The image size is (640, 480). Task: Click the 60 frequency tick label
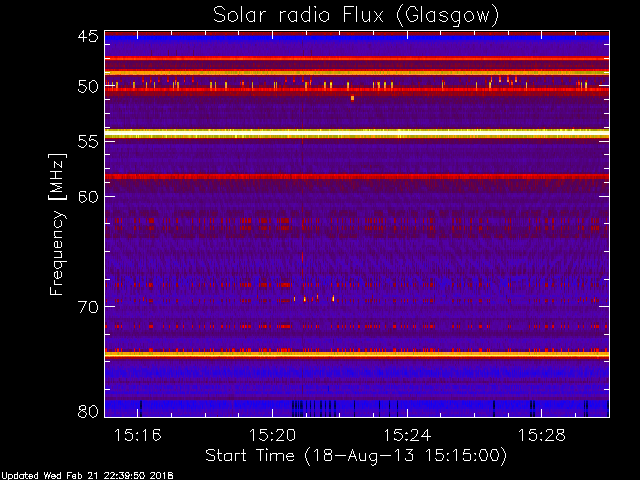88,196
